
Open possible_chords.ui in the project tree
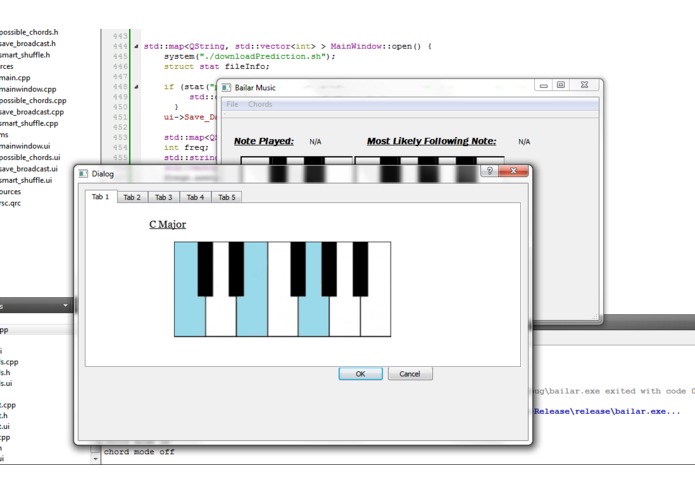tap(30, 157)
